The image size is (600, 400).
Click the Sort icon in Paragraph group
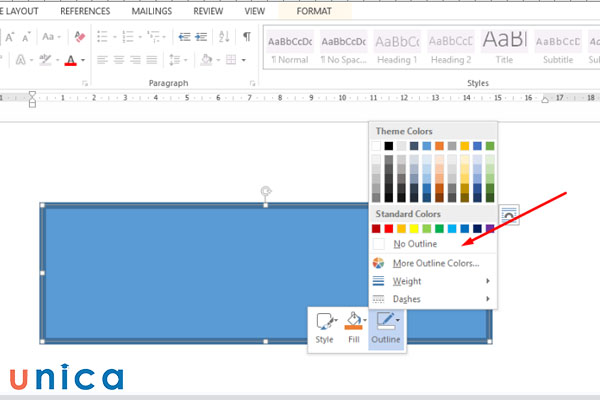pyautogui.click(x=225, y=37)
